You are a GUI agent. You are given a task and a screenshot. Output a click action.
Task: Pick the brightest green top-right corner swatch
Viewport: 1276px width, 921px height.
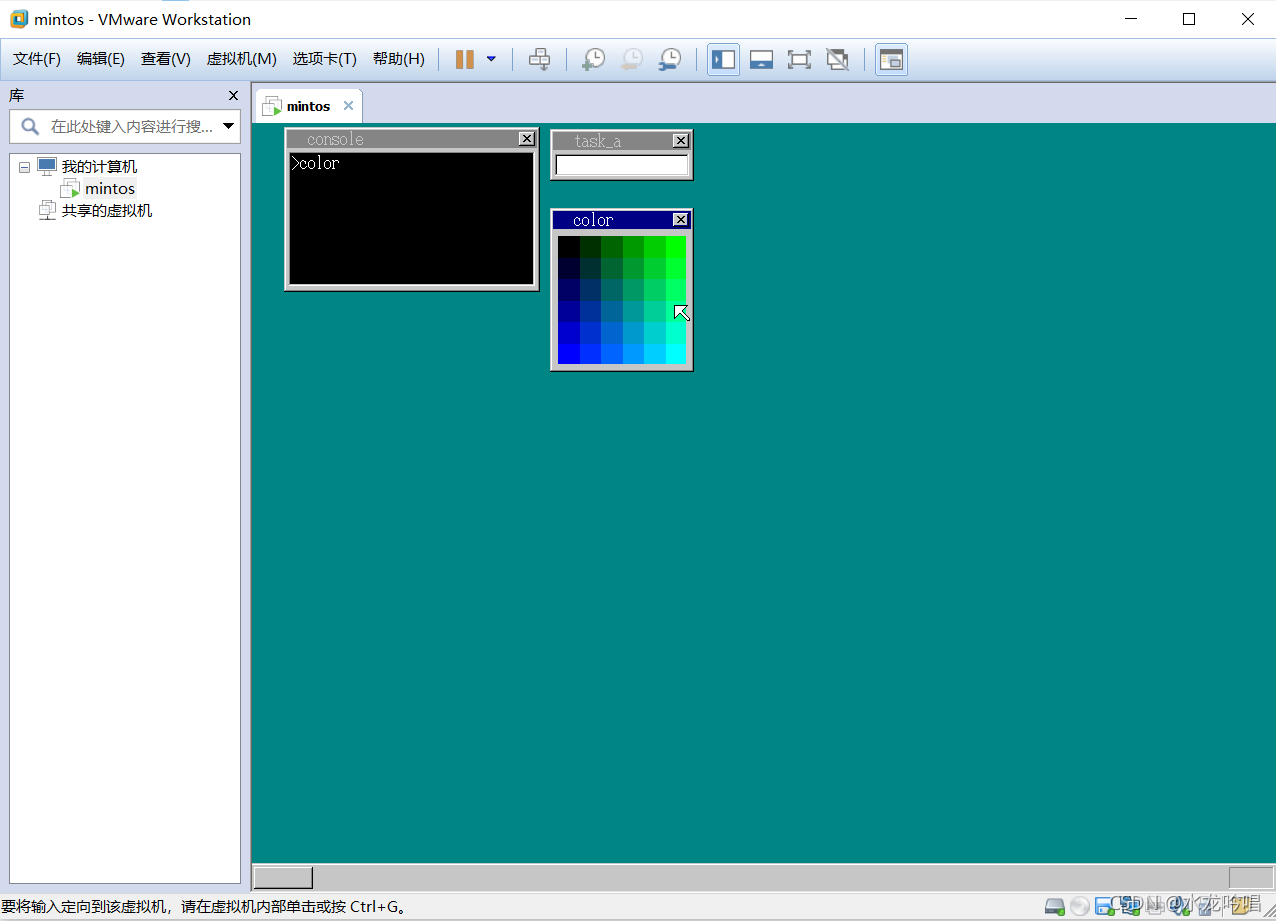676,246
